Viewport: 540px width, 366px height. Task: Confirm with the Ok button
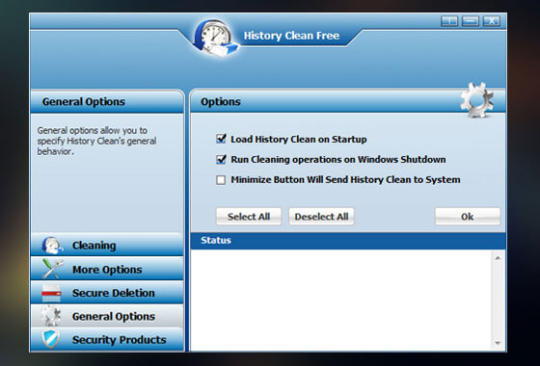[468, 217]
